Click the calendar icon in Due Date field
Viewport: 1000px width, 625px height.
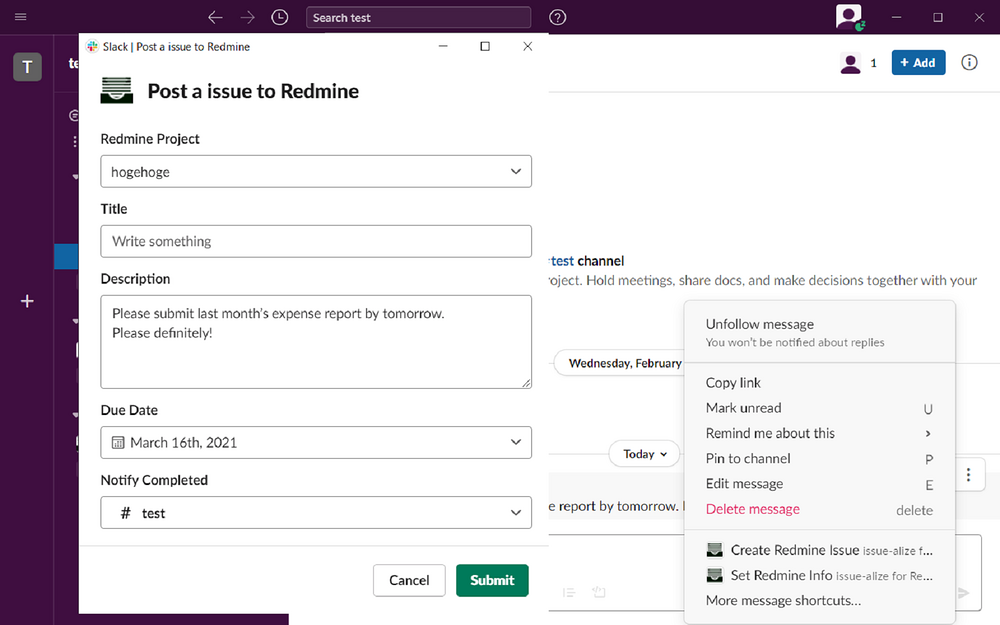[x=118, y=443]
